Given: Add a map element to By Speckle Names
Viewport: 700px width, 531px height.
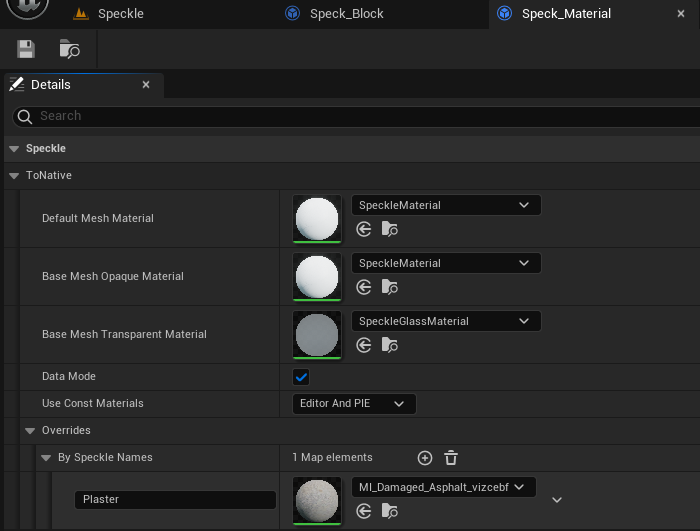Looking at the screenshot, I should [425, 458].
